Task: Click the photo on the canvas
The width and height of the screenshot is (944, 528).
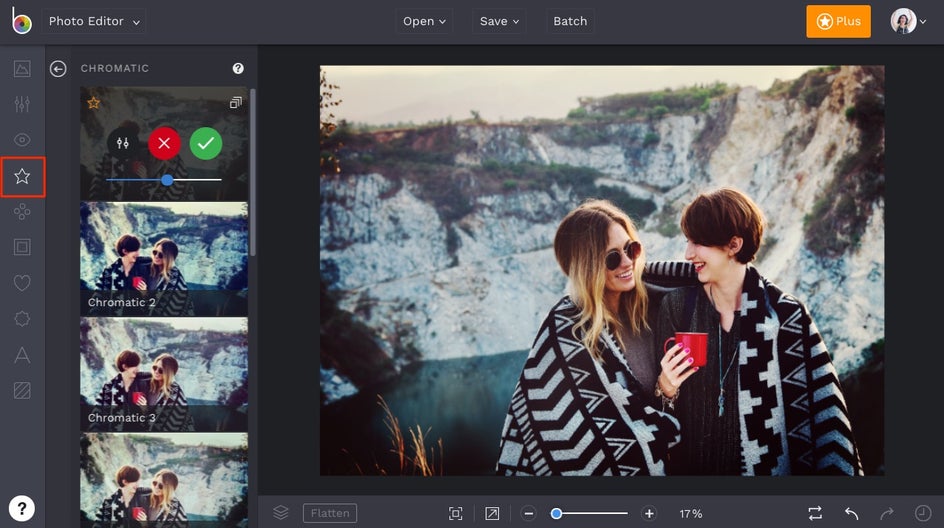Action: coord(602,270)
